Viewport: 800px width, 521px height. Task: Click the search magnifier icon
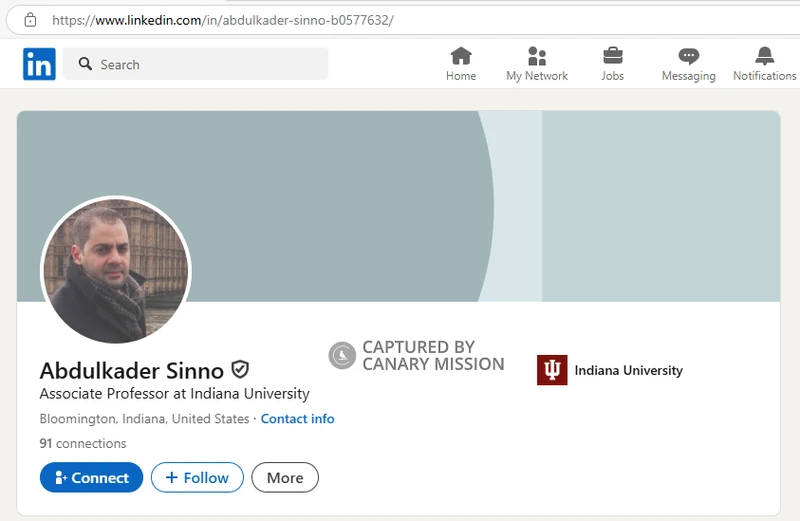pyautogui.click(x=85, y=64)
